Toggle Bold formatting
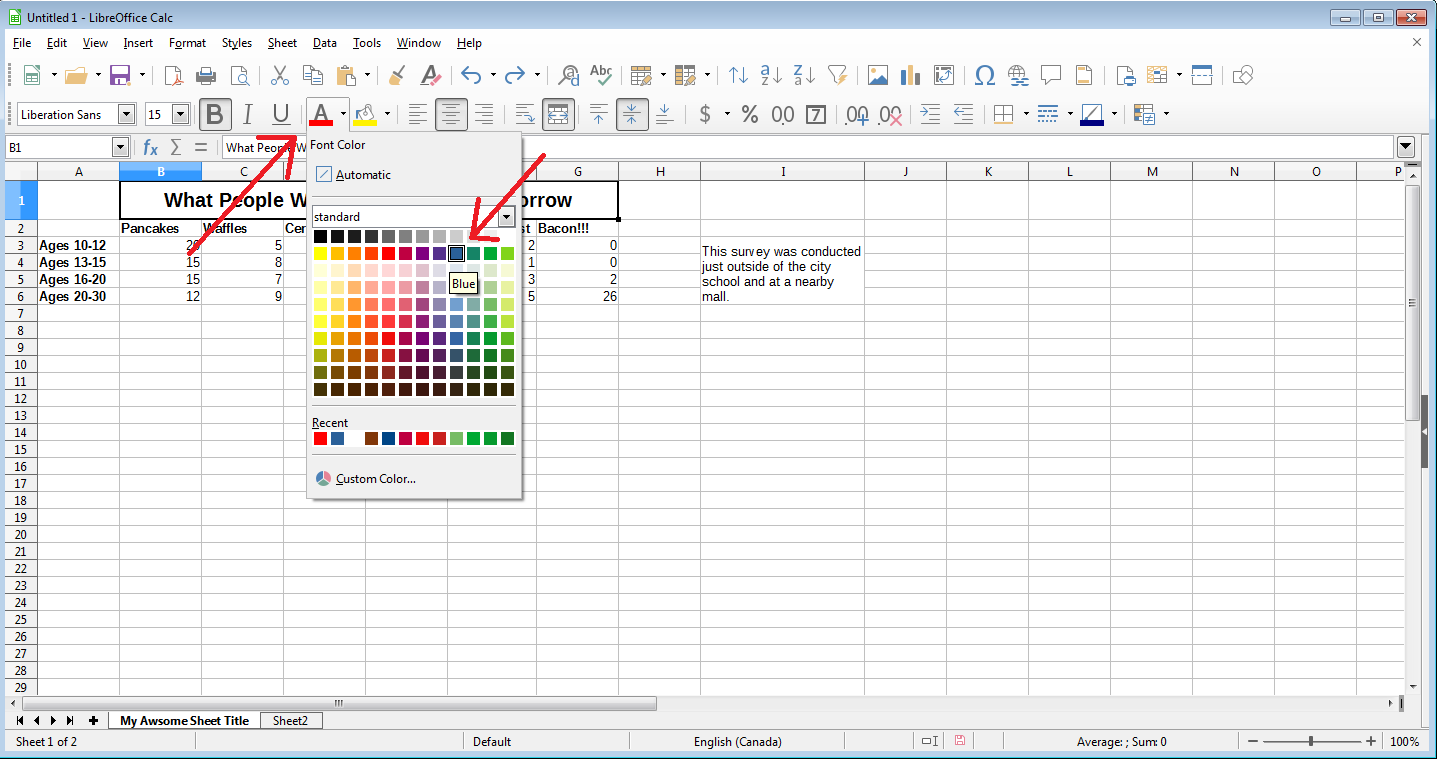This screenshot has width=1437, height=759. pos(214,114)
